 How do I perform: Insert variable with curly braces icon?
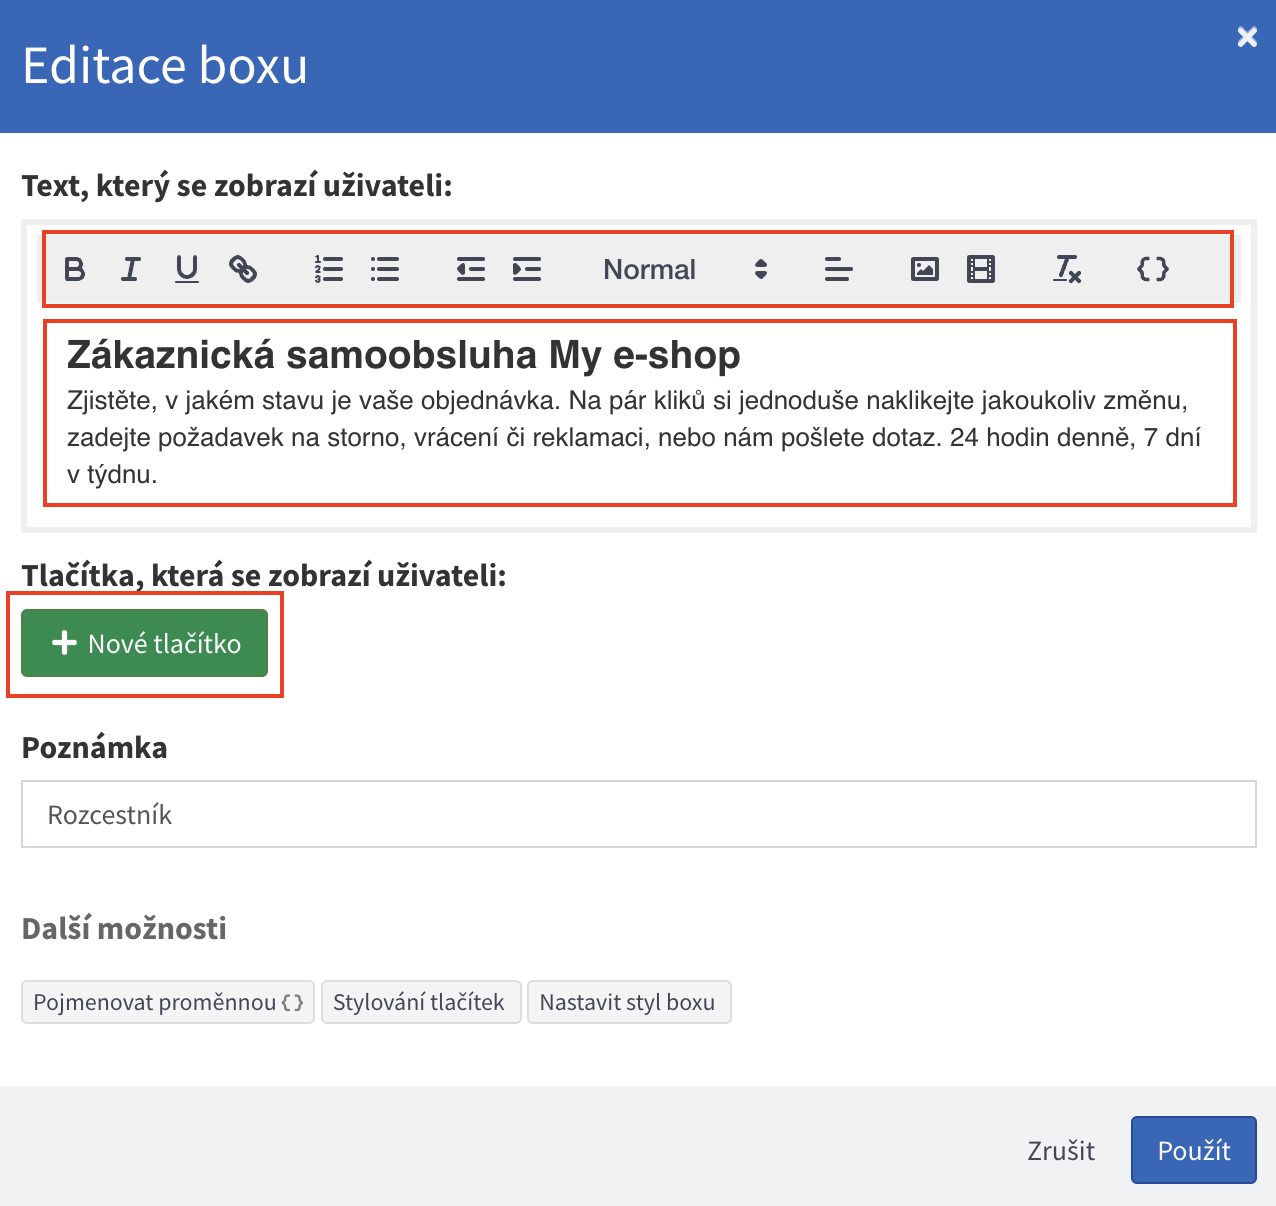click(x=1153, y=269)
